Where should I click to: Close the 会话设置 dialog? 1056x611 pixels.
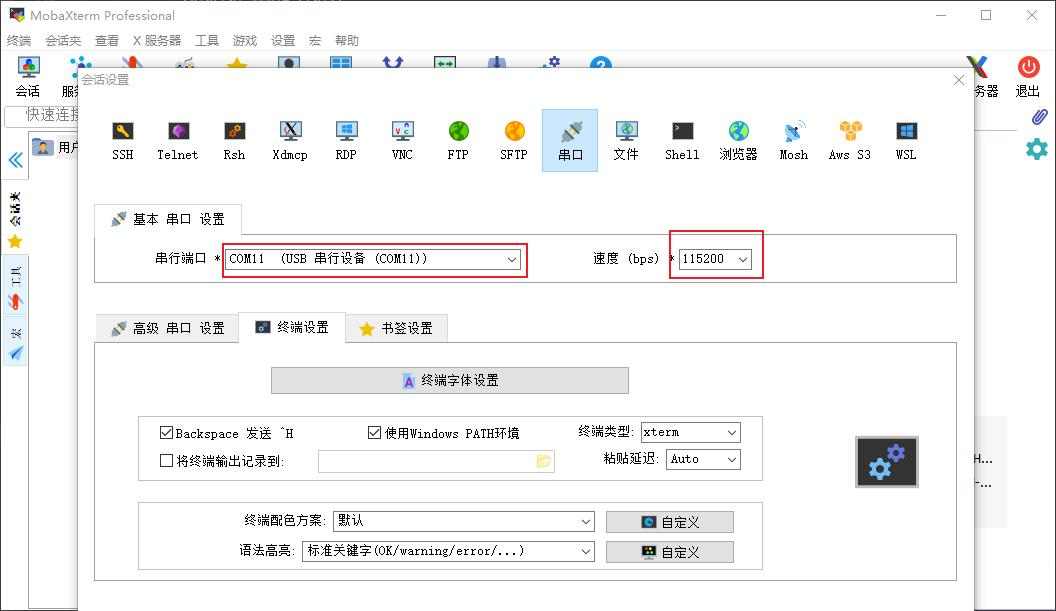[959, 80]
